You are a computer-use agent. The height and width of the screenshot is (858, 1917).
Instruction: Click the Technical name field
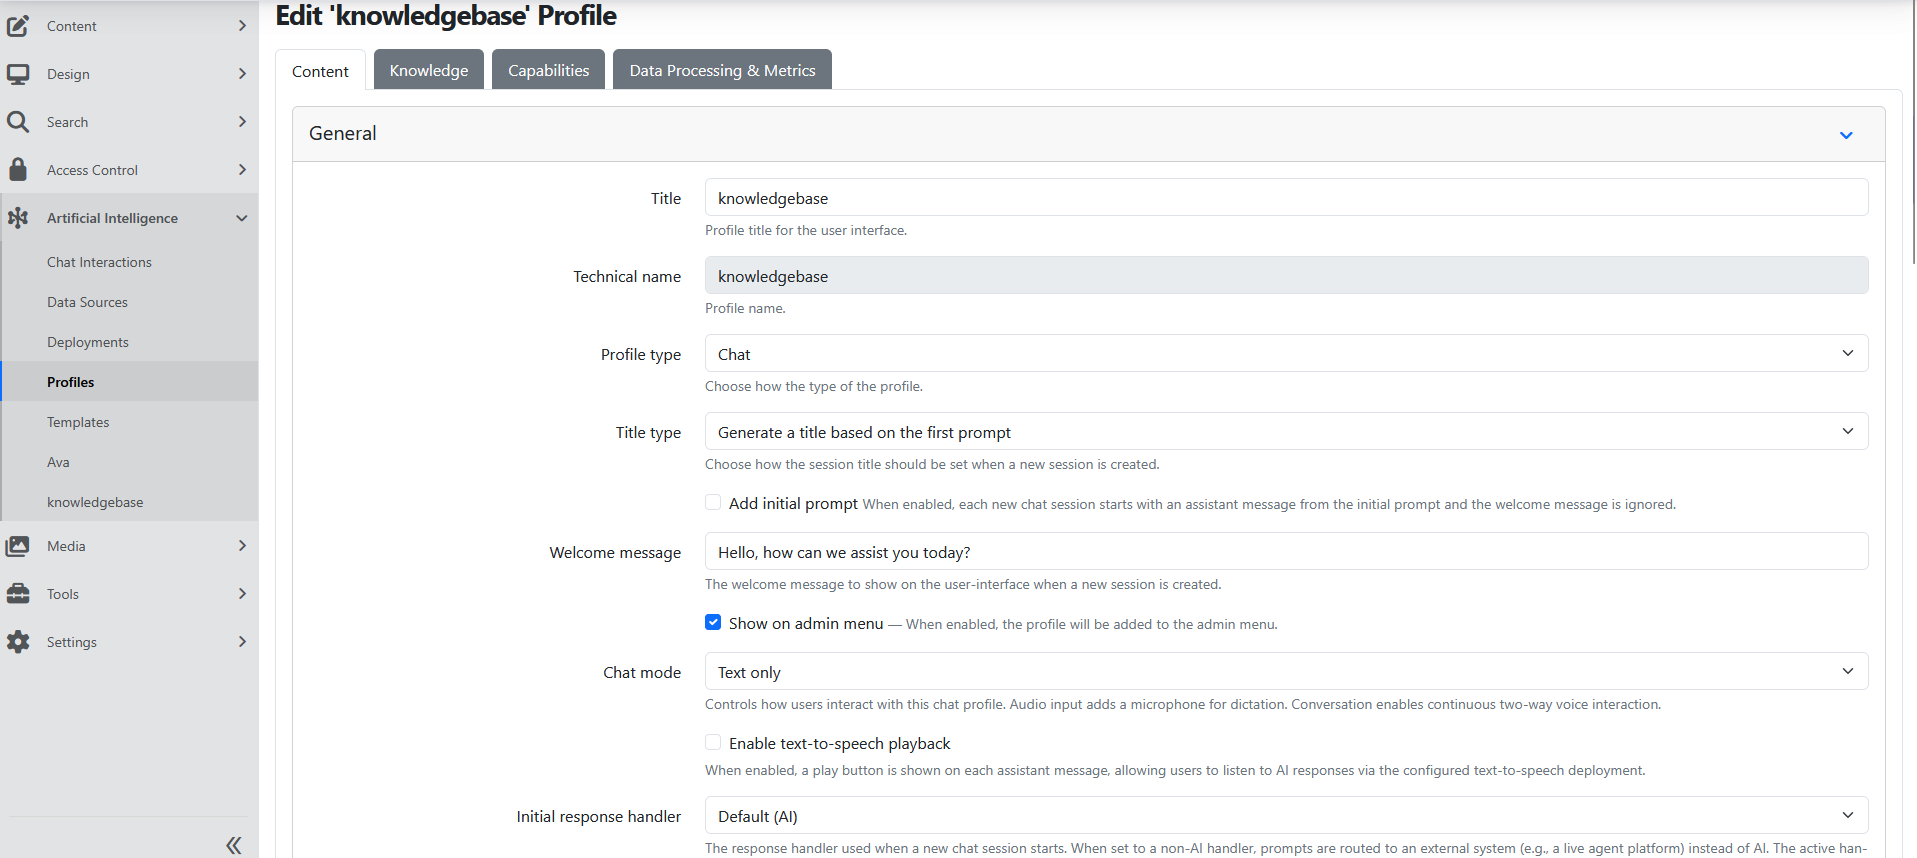coord(1286,276)
